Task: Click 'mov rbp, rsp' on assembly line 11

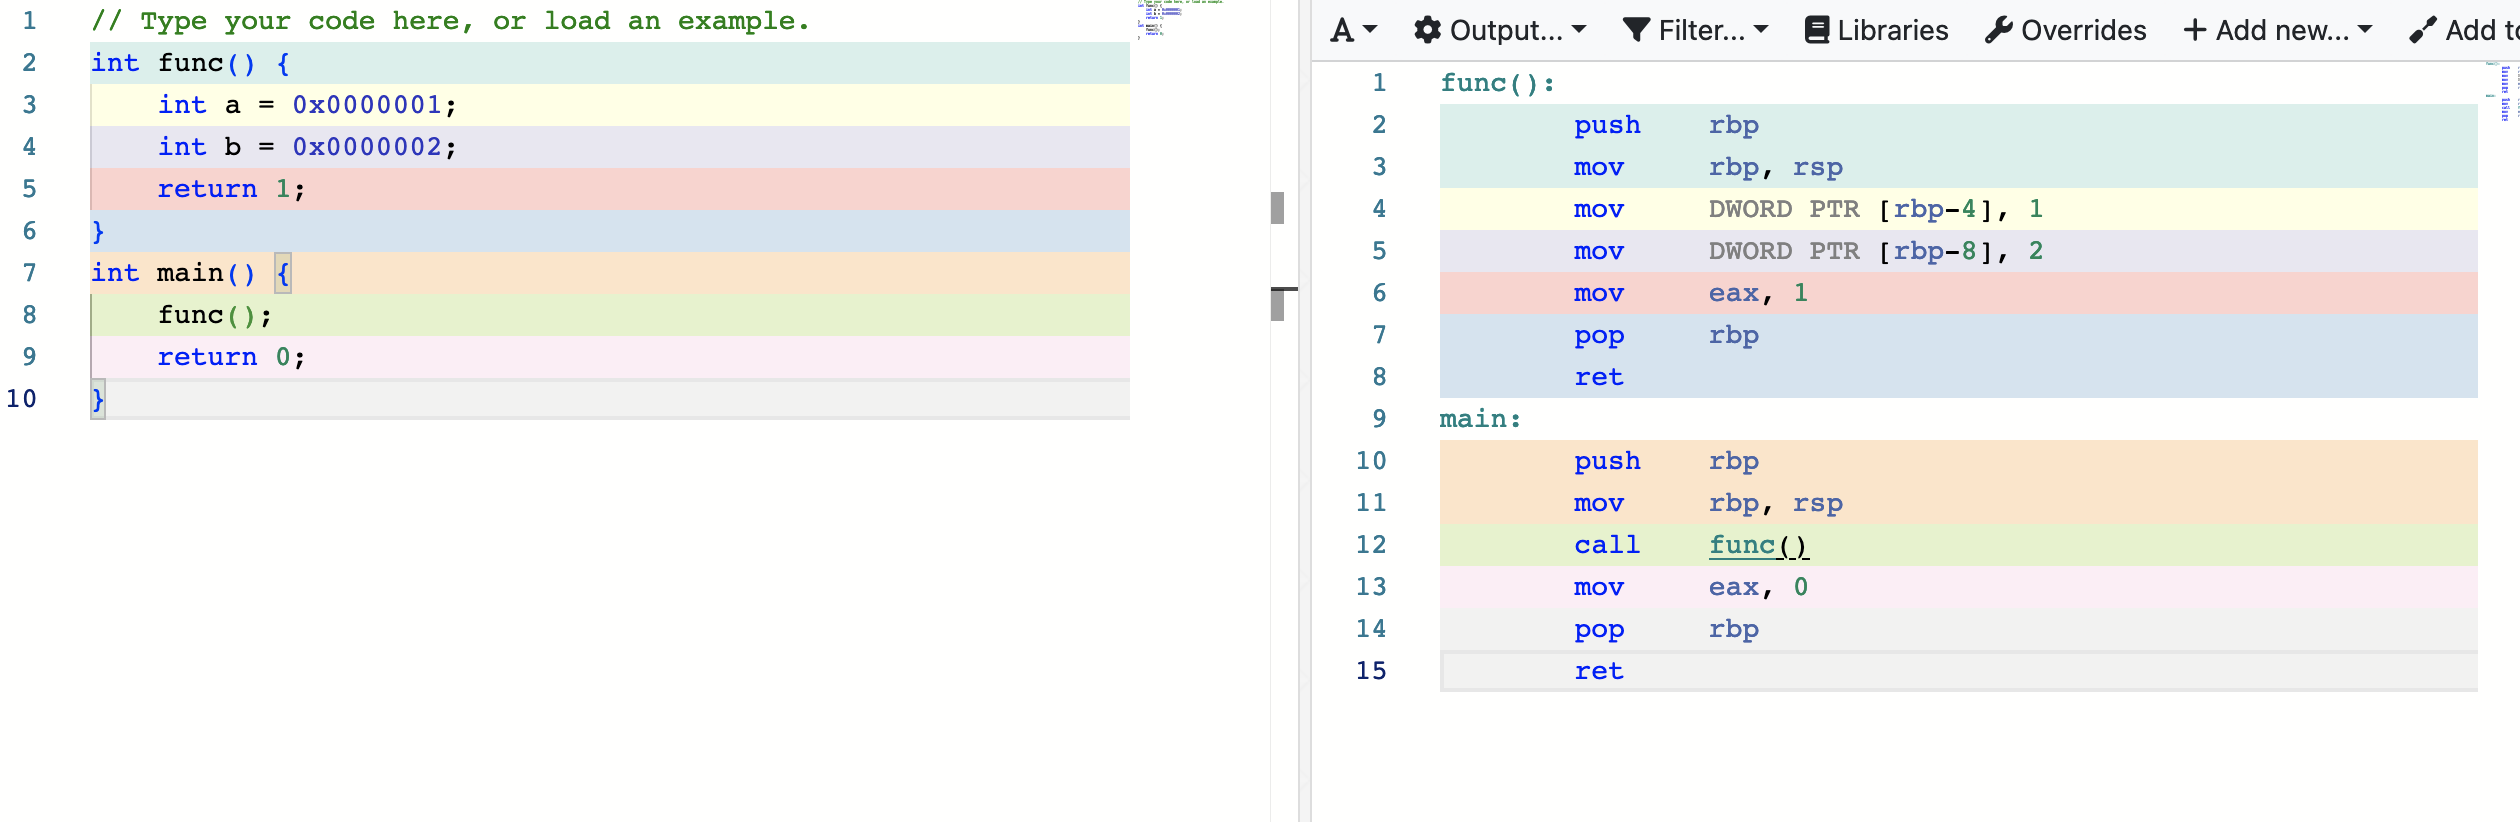Action: (1958, 503)
